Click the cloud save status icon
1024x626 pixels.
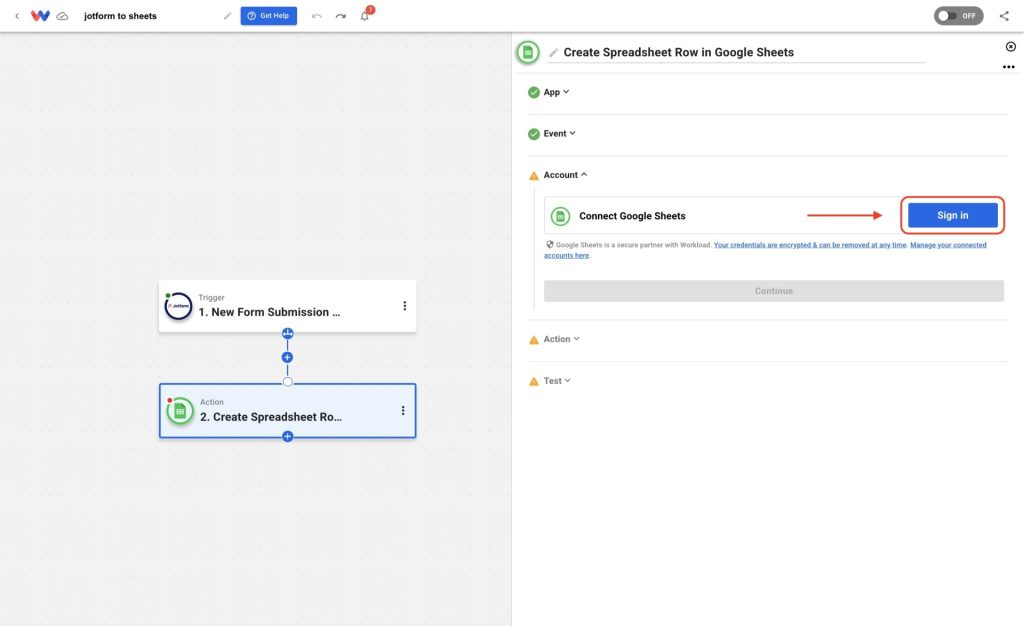pyautogui.click(x=63, y=16)
